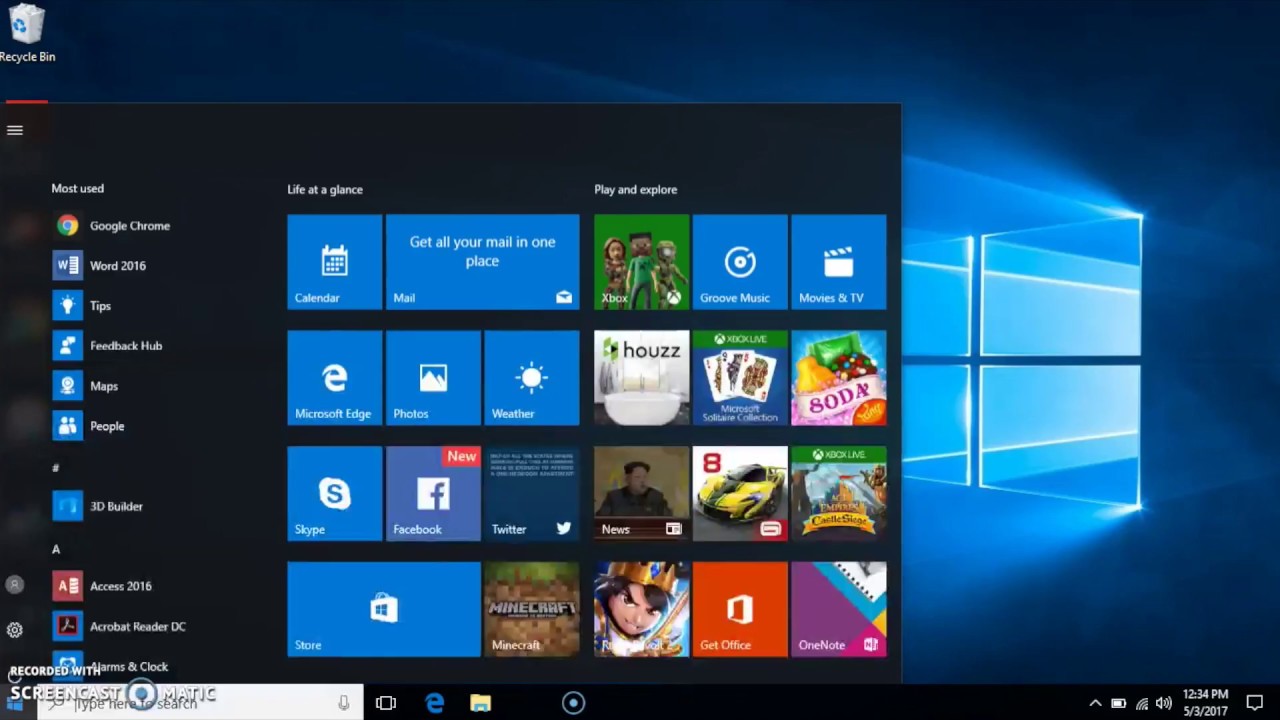The height and width of the screenshot is (720, 1280).
Task: Click the Most used heading
Action: click(78, 188)
